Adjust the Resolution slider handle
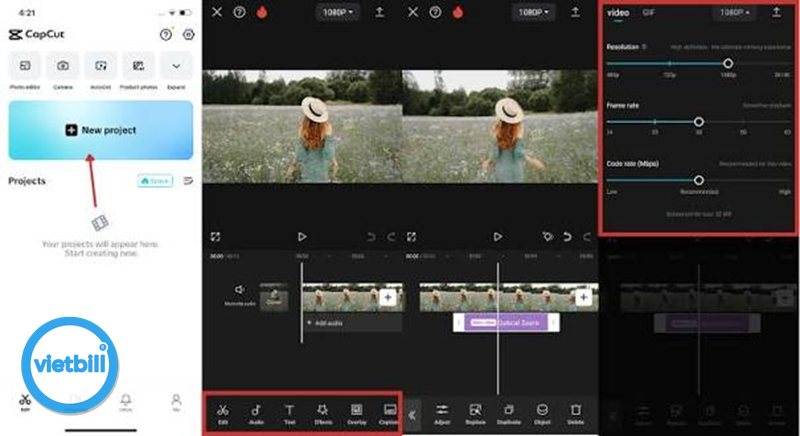The width and height of the screenshot is (800, 436). (x=728, y=63)
